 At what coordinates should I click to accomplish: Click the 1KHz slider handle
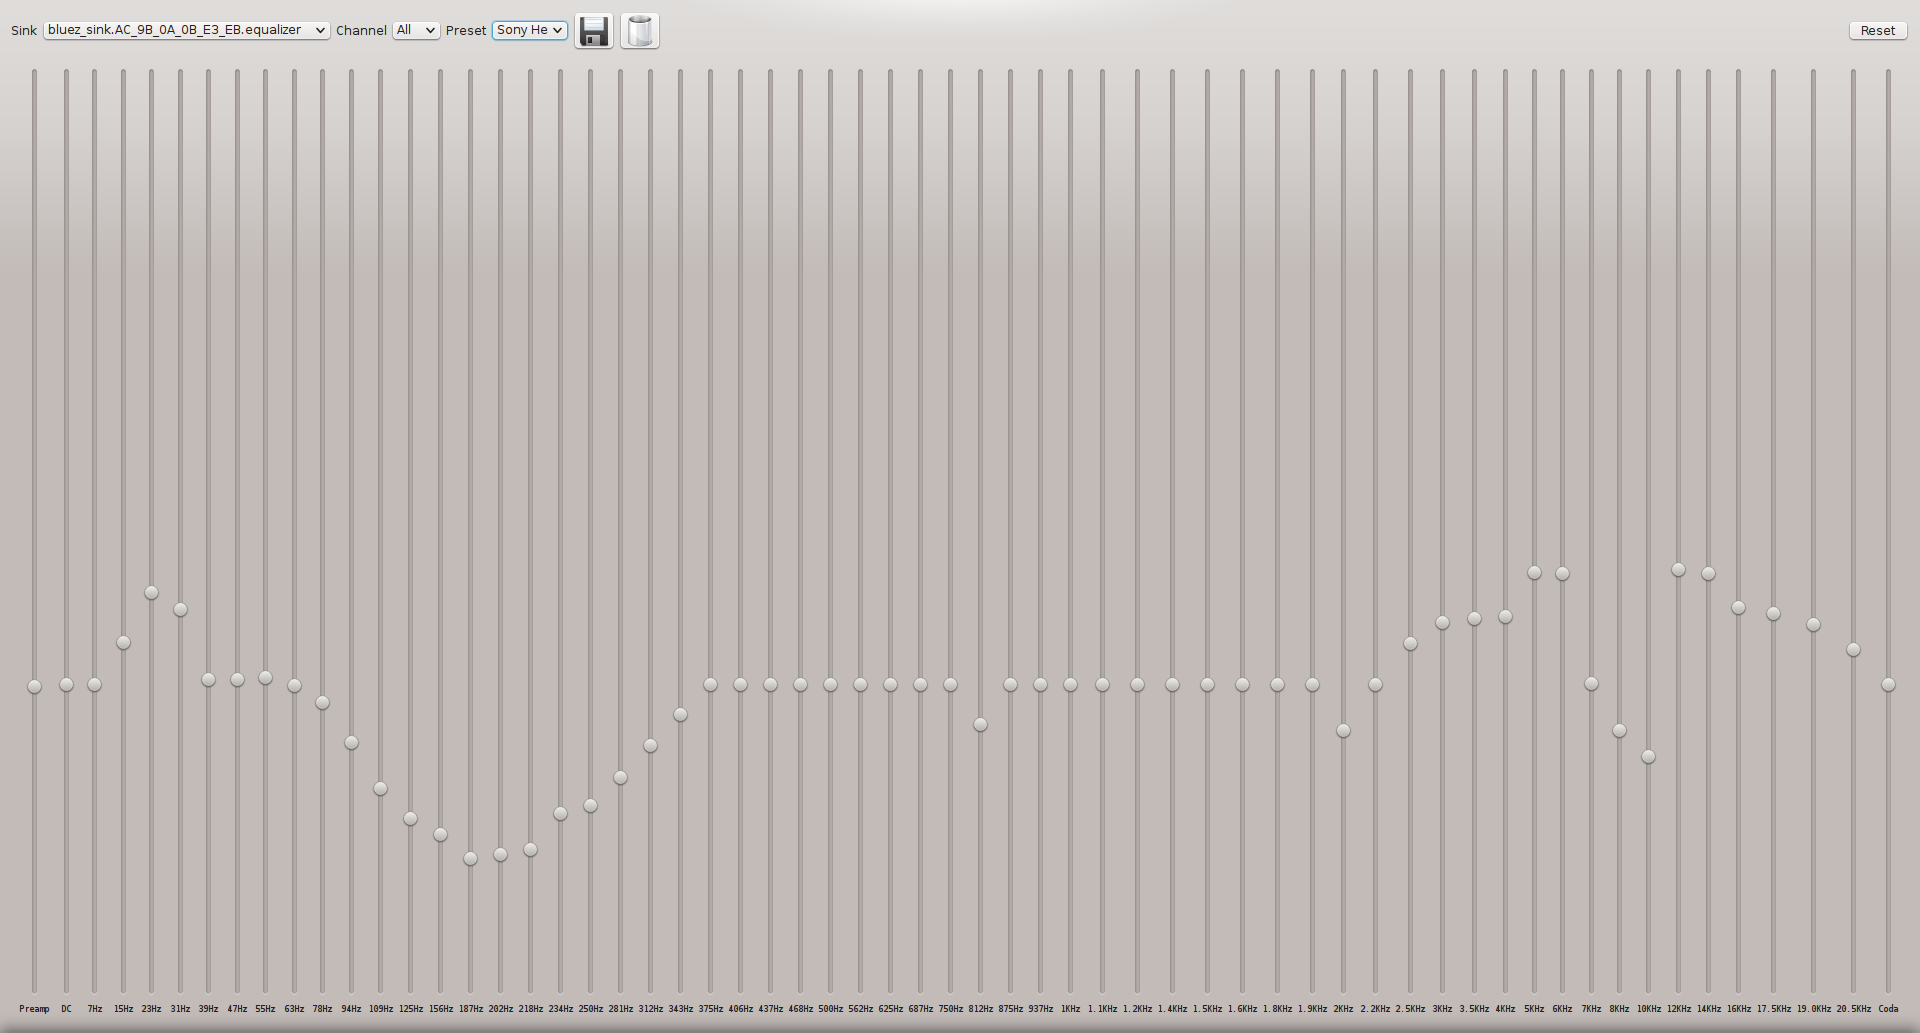1070,684
